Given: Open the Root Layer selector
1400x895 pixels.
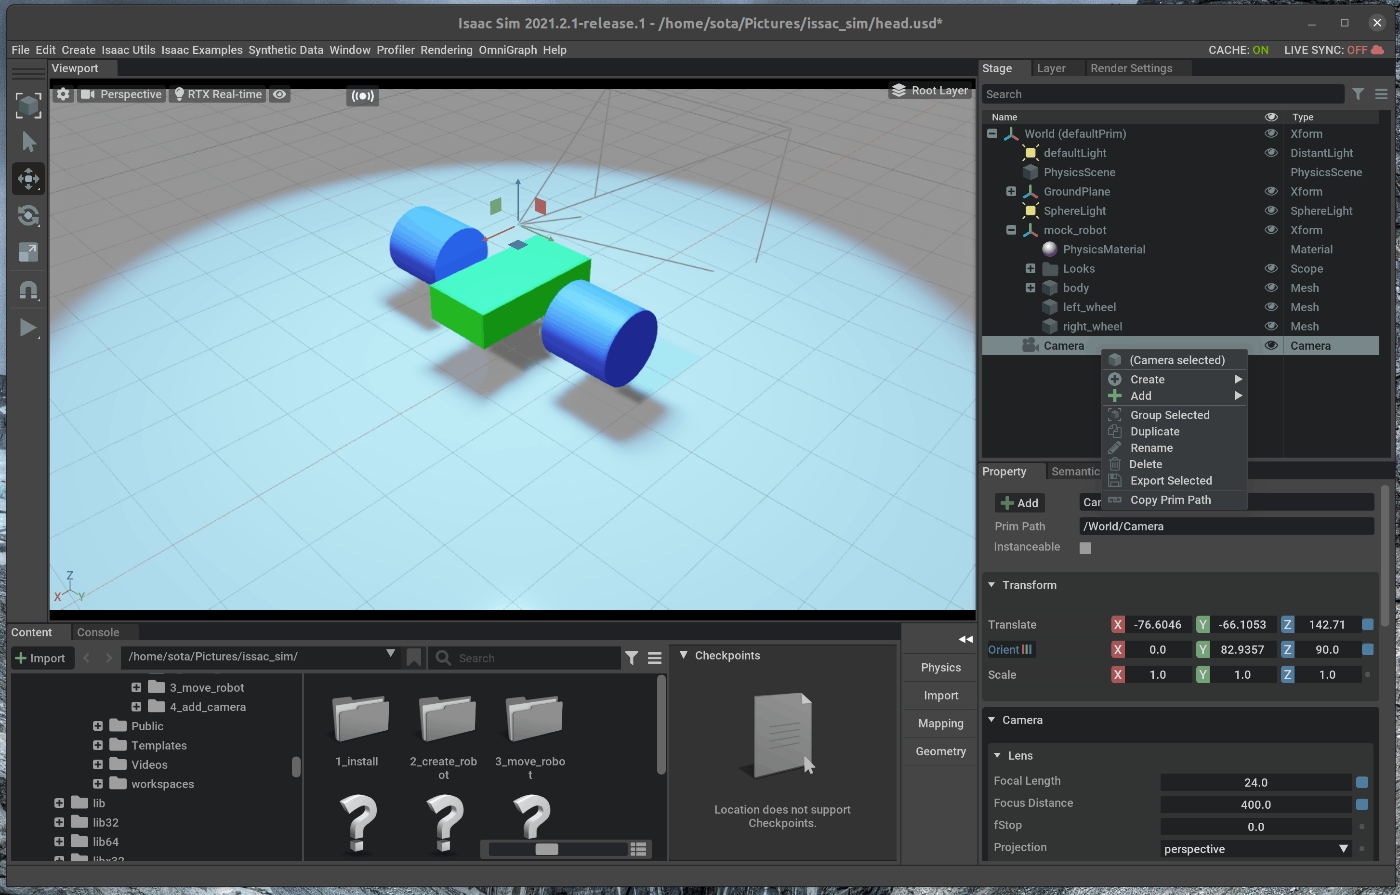Looking at the screenshot, I should 929,90.
